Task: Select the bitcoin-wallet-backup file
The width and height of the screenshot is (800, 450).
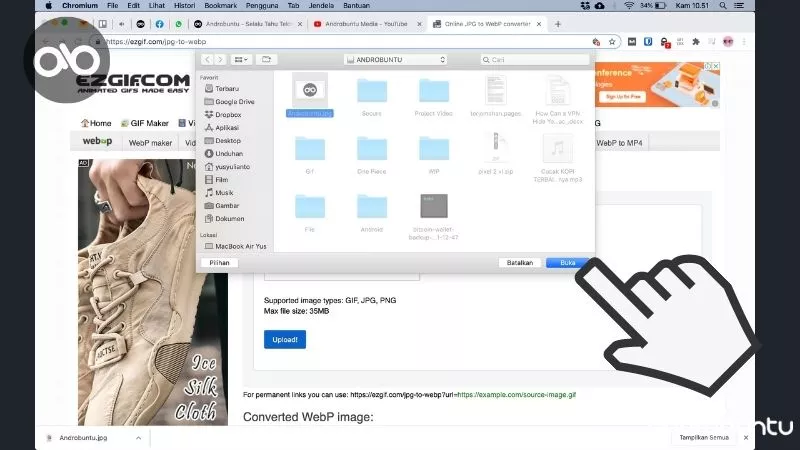Action: point(434,206)
